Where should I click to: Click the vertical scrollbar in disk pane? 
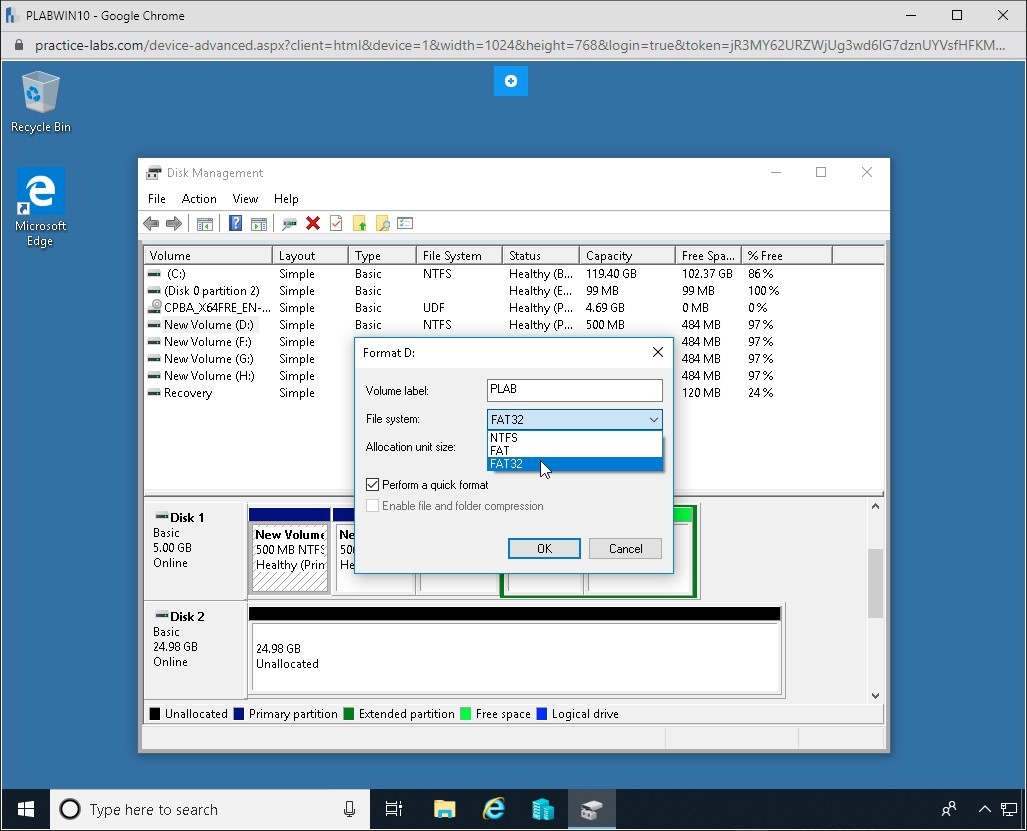[875, 583]
